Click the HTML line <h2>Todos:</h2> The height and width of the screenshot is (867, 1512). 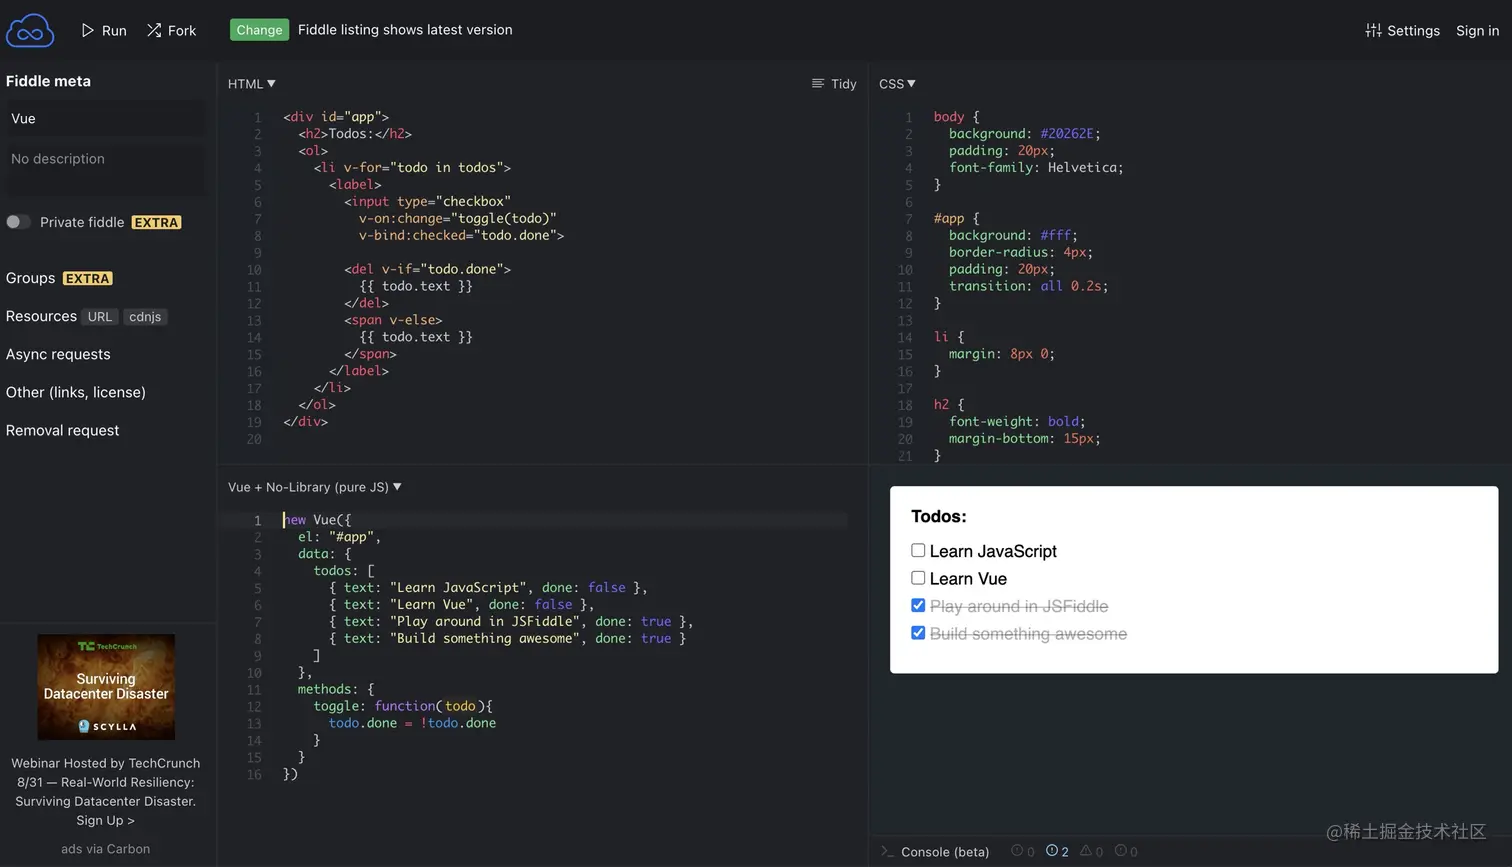[355, 134]
